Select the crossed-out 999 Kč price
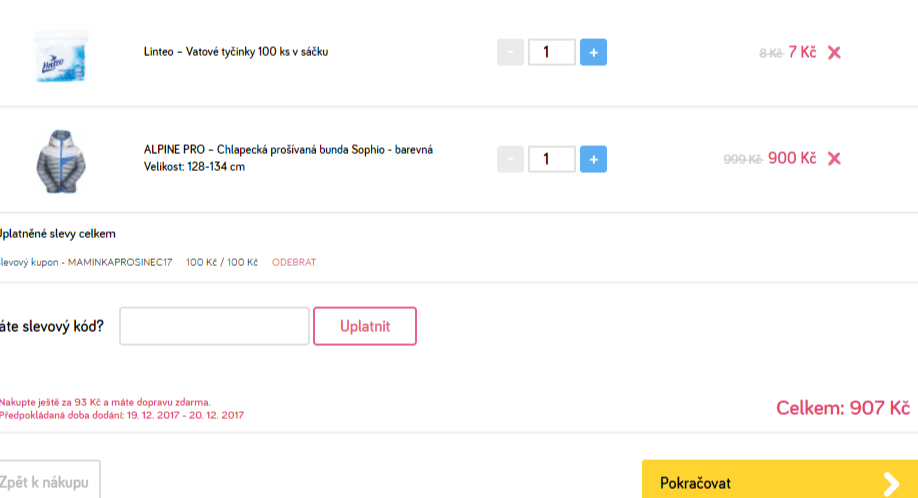This screenshot has width=918, height=498. [742, 159]
